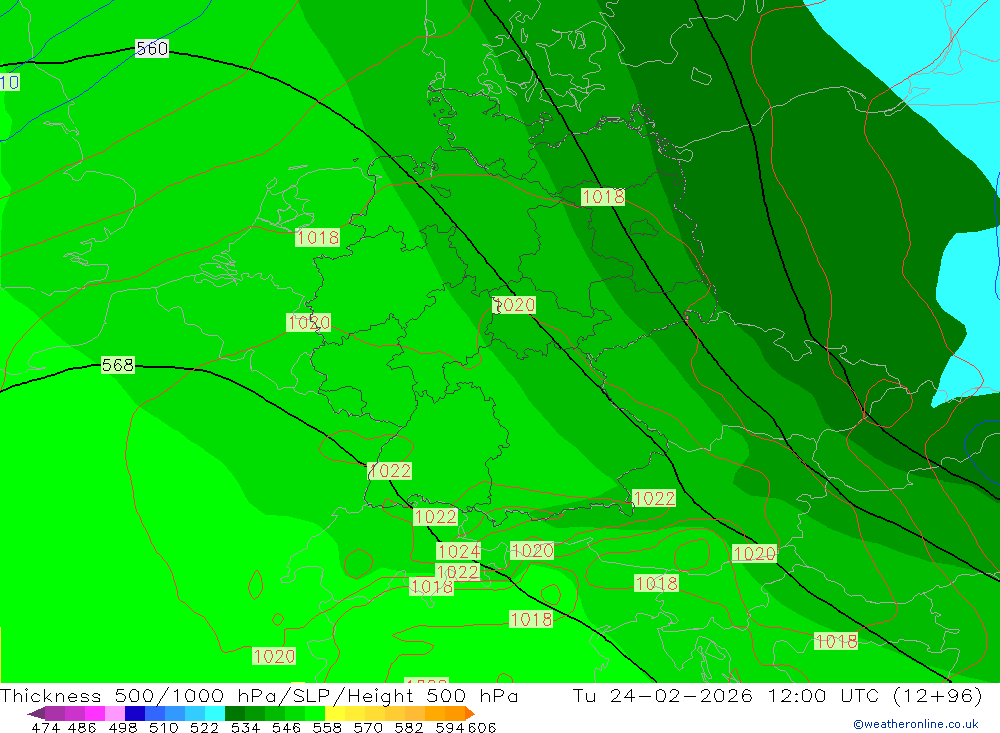Viewport: 1000px width, 733px height.
Task: Select the first yellow legend swatch
Action: 335,713
